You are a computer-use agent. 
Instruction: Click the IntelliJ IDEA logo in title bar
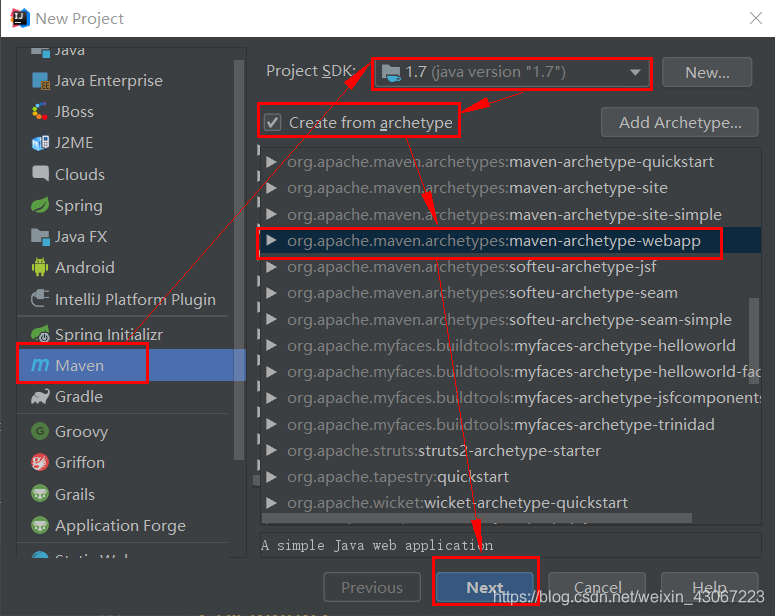20,18
